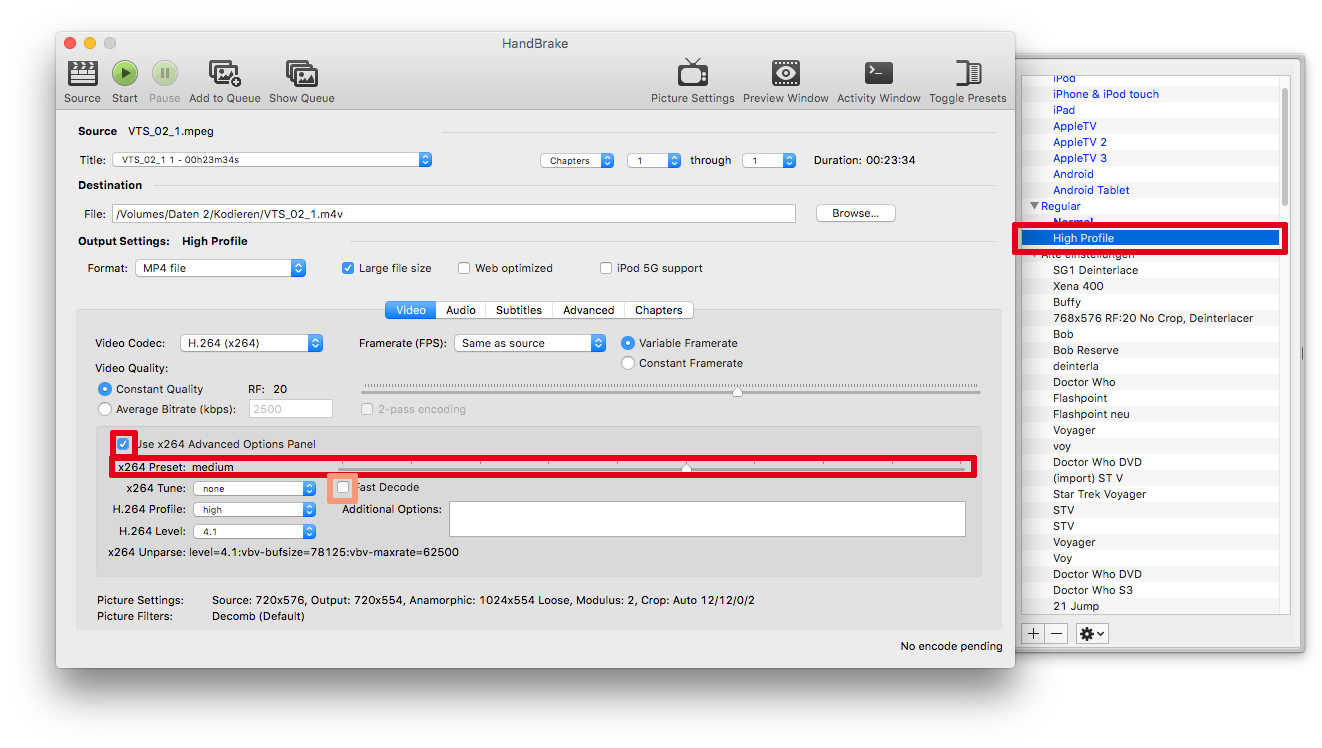Enable the Large file size checkbox
This screenshot has width=1322, height=748.
[x=348, y=268]
